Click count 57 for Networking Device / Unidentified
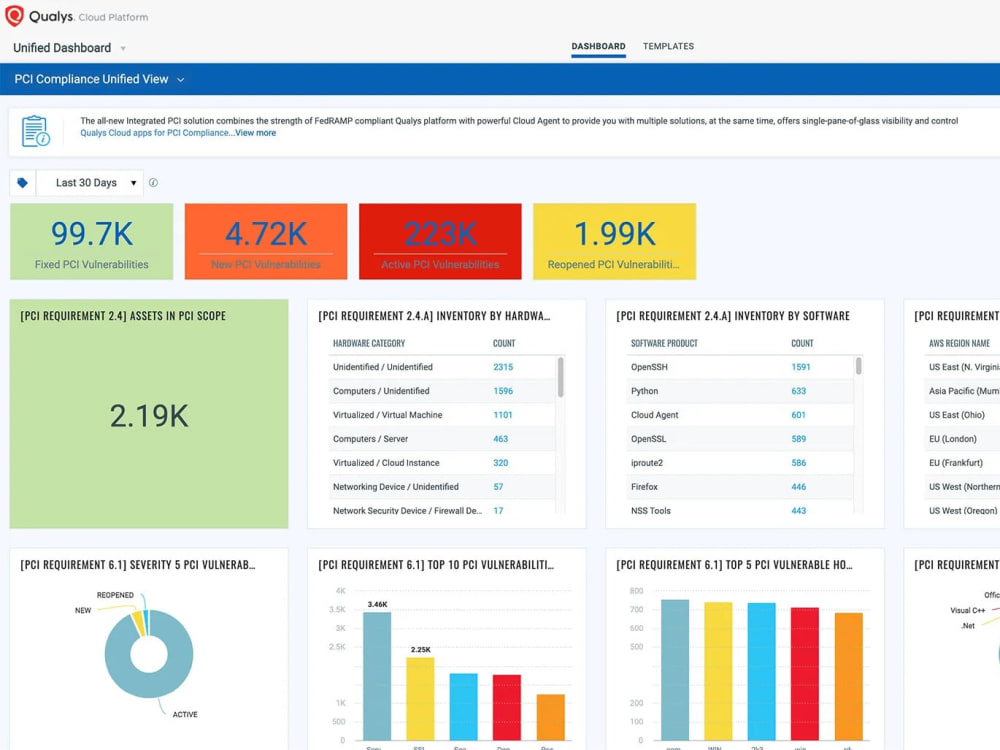The width and height of the screenshot is (1000, 750). pos(498,487)
